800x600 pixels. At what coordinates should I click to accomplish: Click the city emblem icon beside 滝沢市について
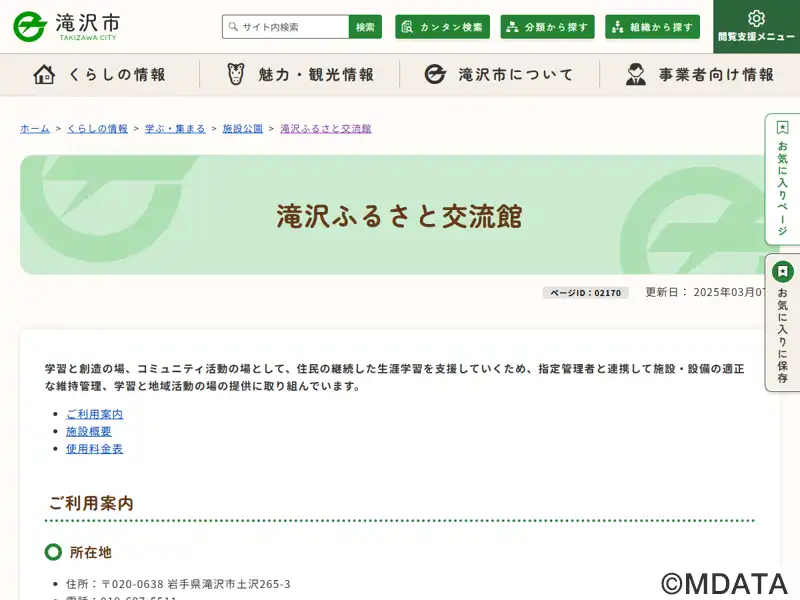[x=435, y=74]
